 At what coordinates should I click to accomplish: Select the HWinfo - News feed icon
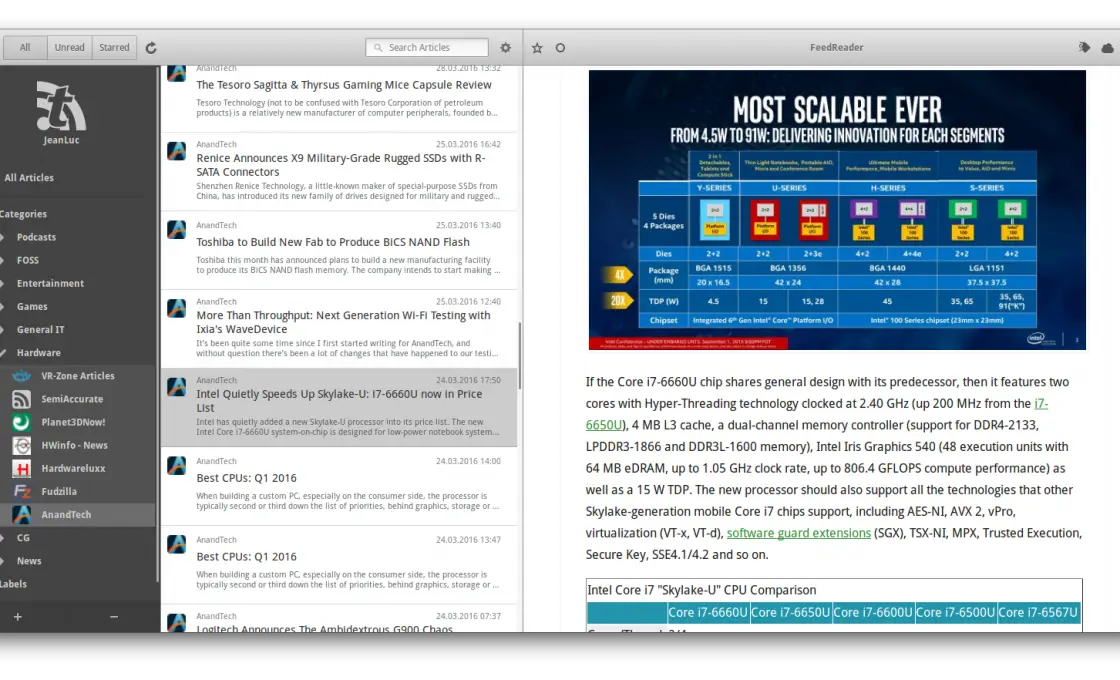[21, 445]
